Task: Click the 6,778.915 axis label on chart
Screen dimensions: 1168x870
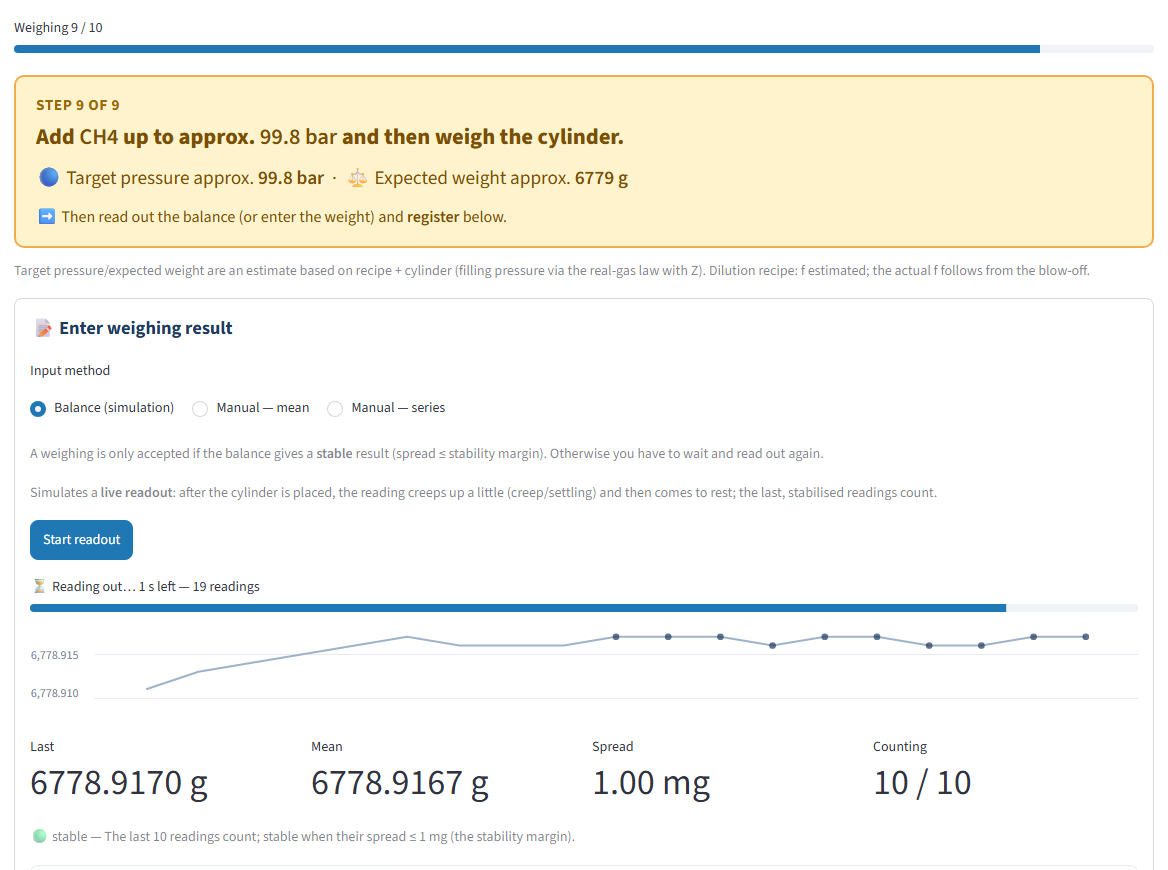Action: coord(54,655)
